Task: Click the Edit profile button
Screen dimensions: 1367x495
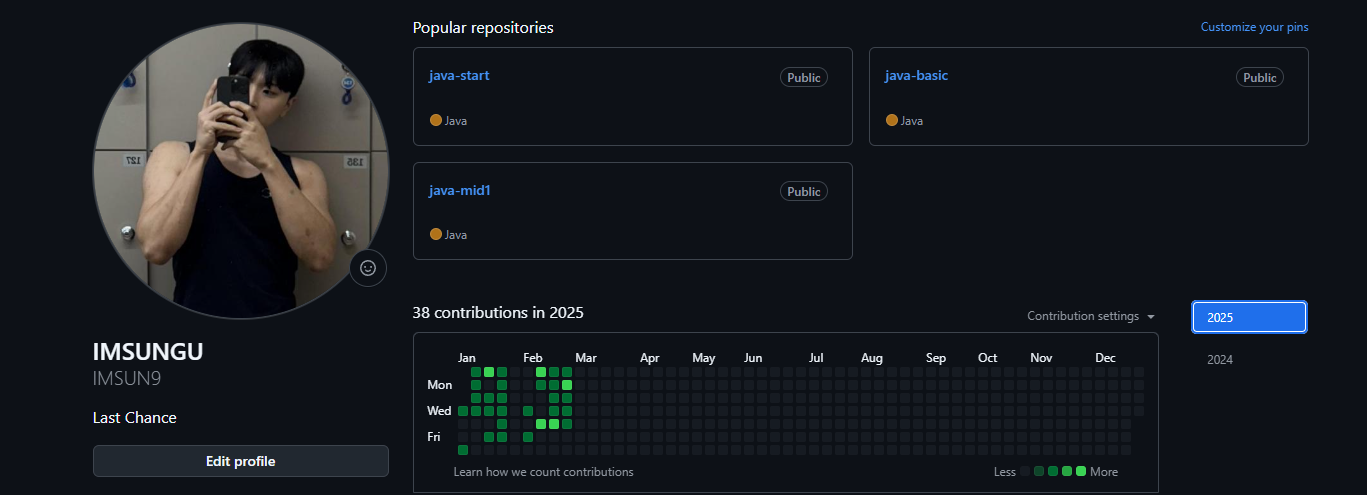Action: click(x=240, y=461)
